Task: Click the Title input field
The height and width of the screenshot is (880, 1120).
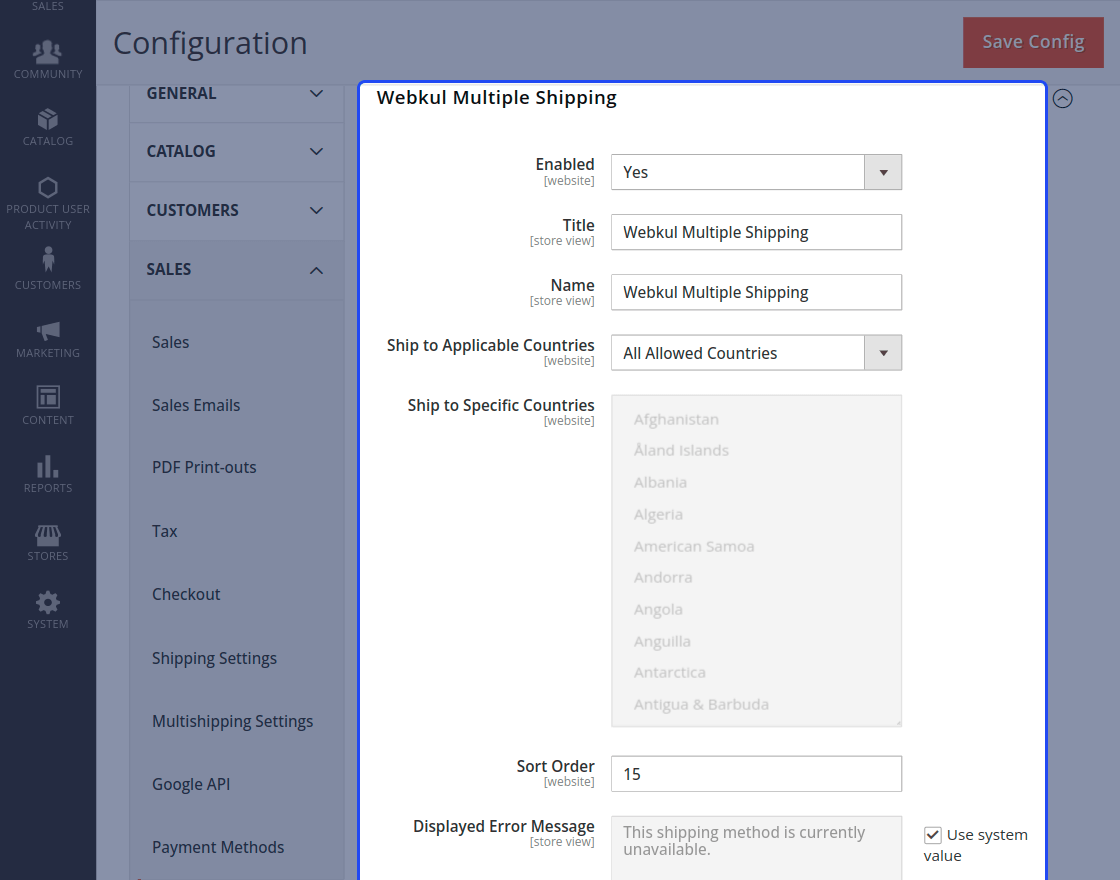Action: tap(756, 232)
